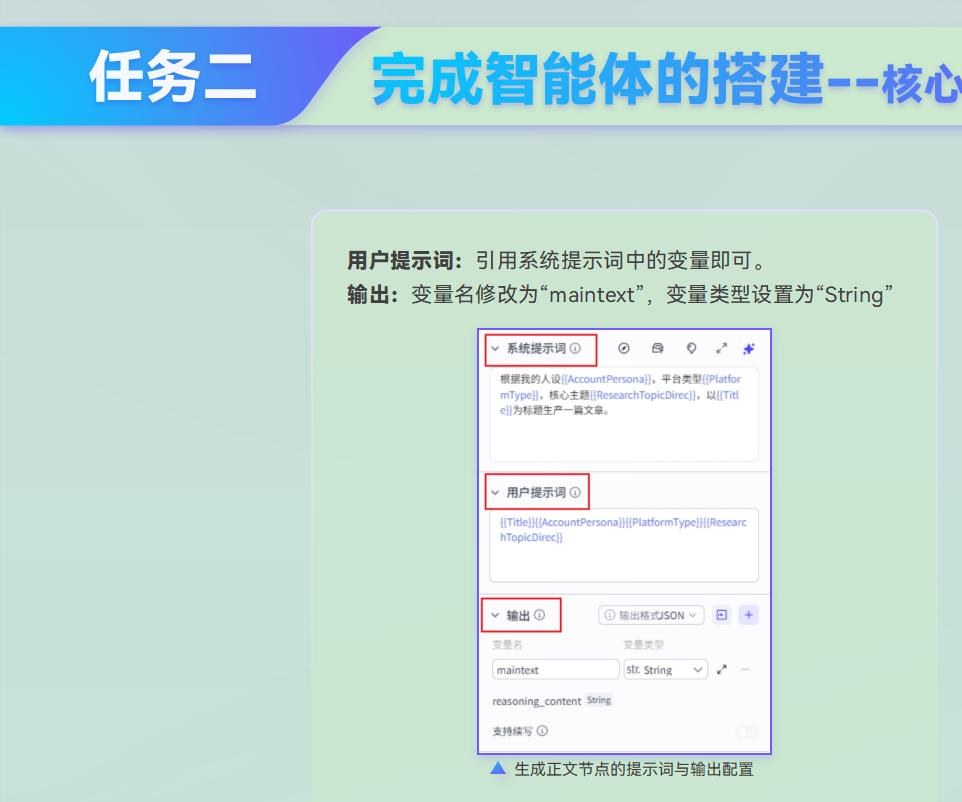Click the import icon beside output format
This screenshot has width=962, height=802.
[722, 615]
